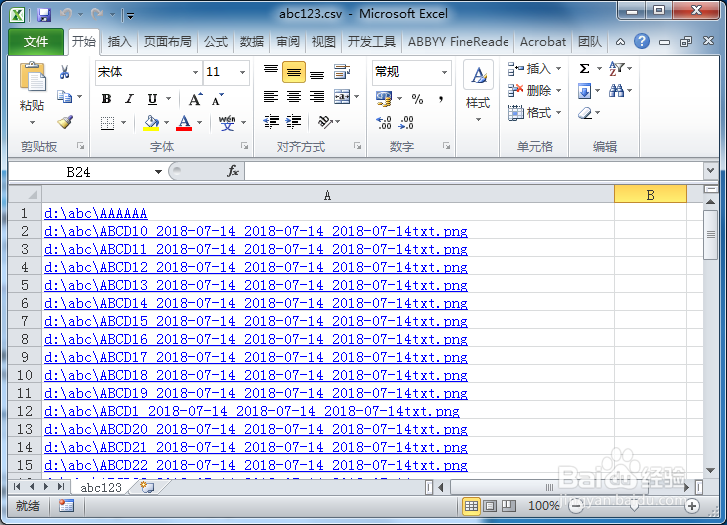Image resolution: width=727 pixels, height=525 pixels.
Task: Click the vertical scrollbar thumb
Action: pyautogui.click(x=710, y=235)
